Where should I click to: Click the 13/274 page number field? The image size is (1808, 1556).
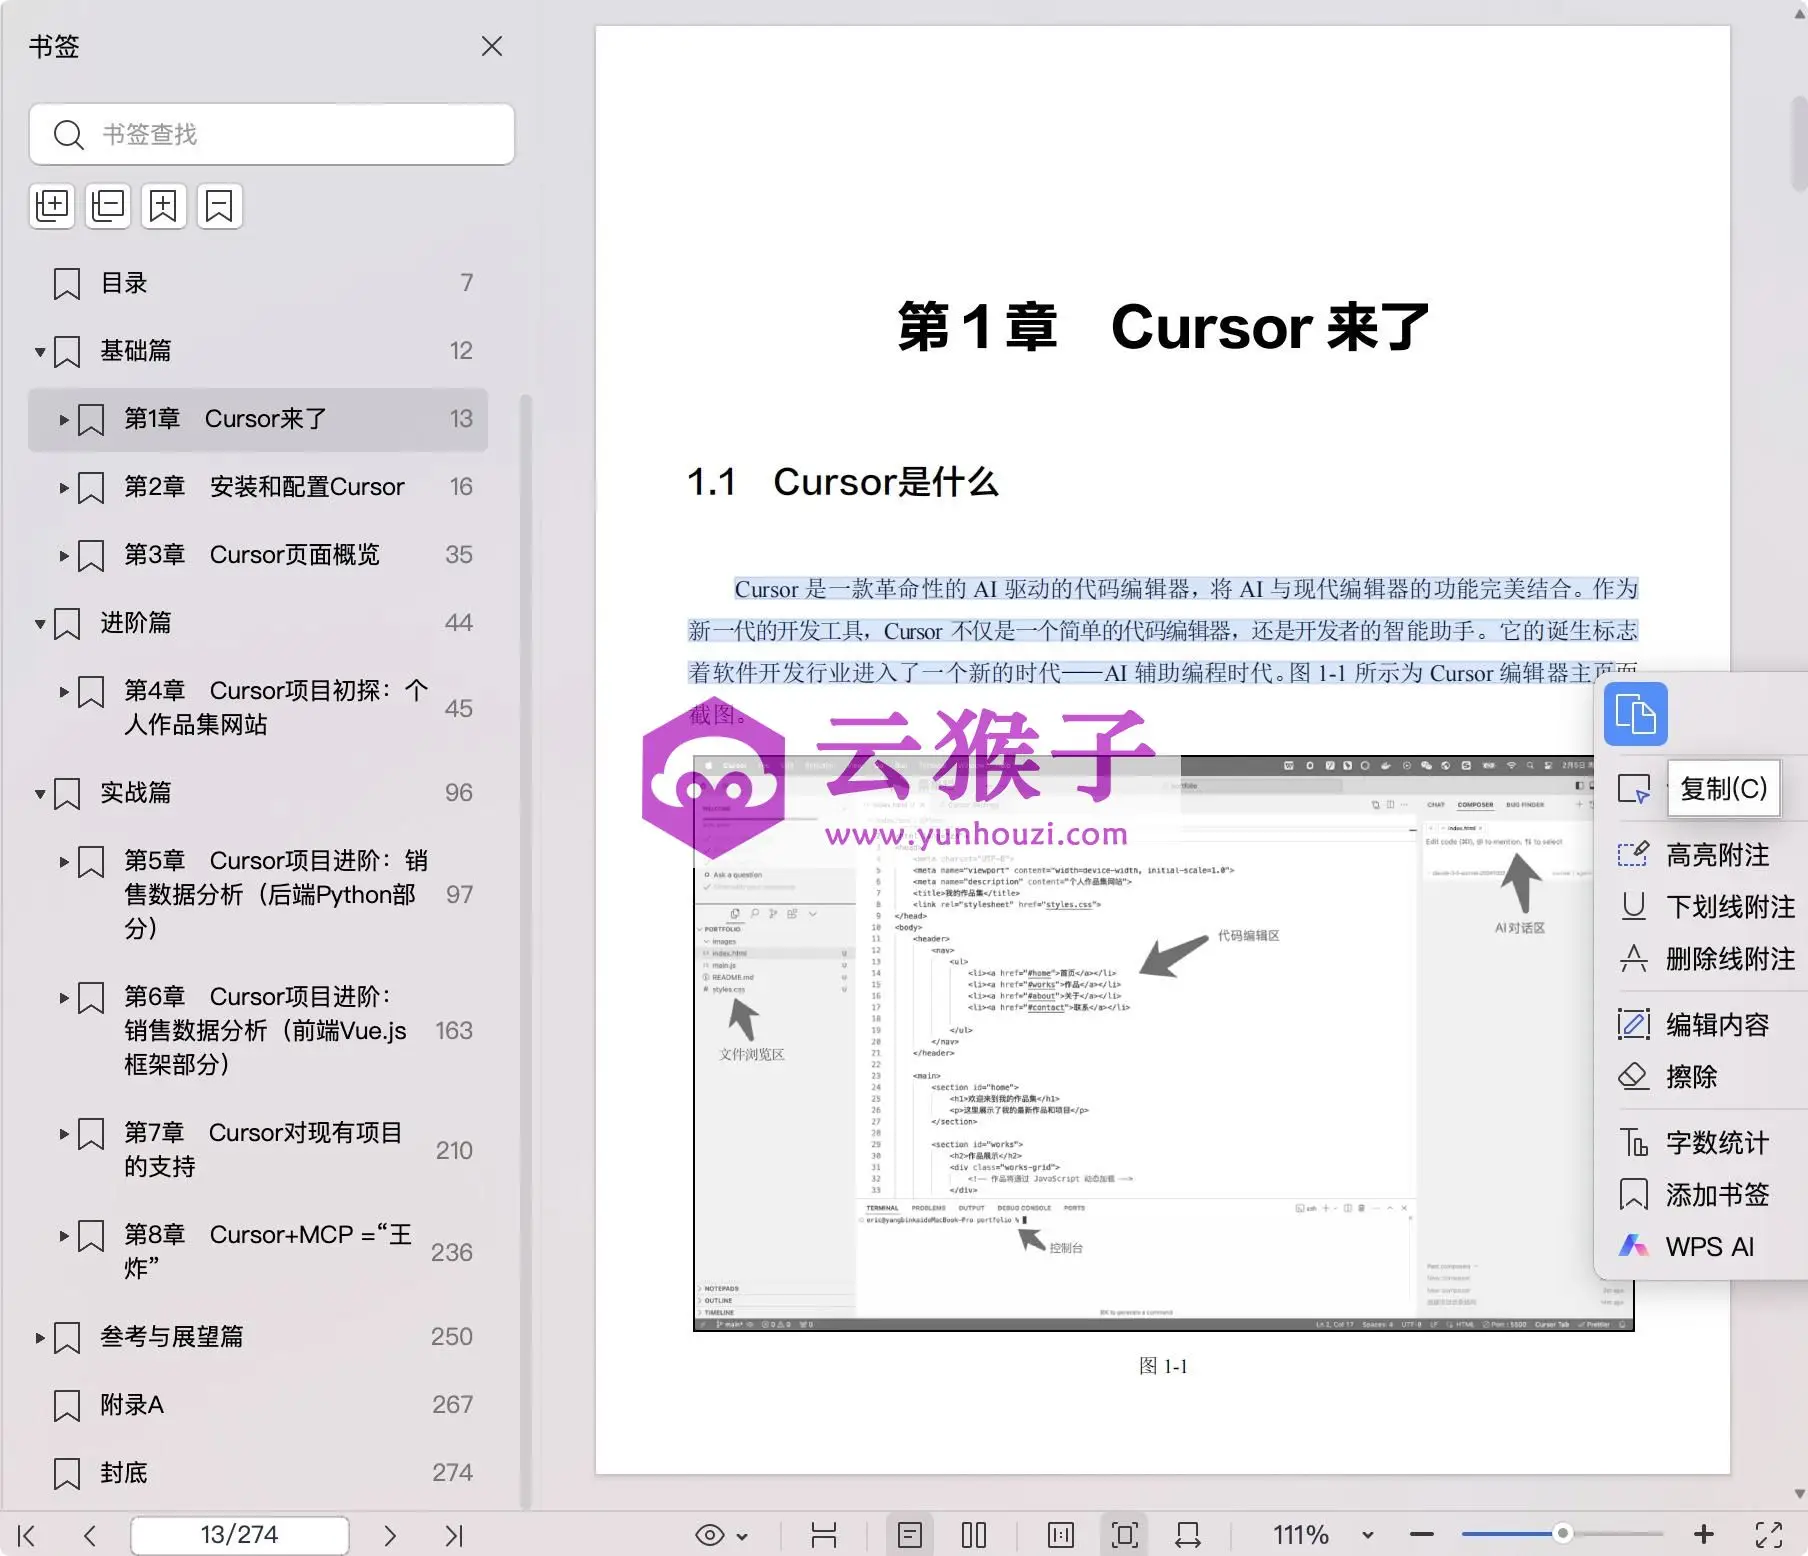pos(240,1535)
